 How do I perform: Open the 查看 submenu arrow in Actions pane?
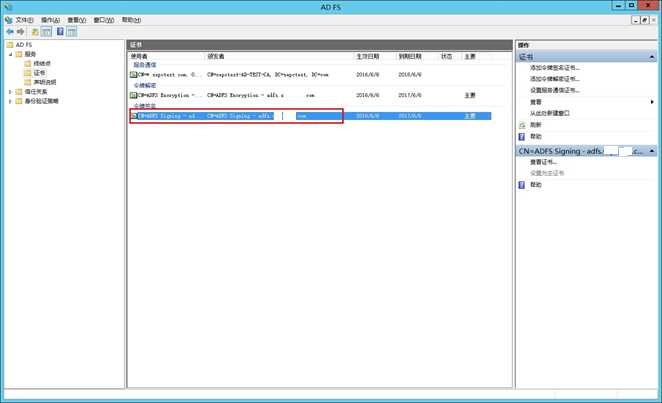click(652, 102)
